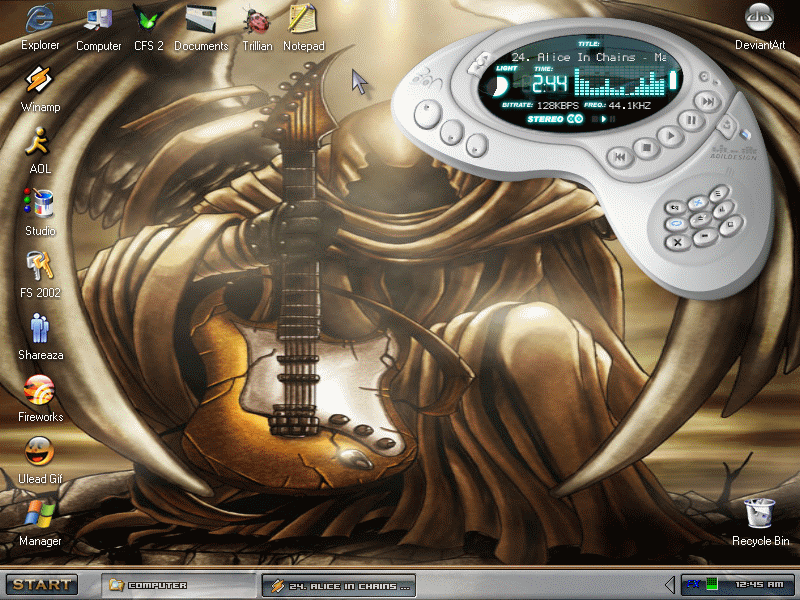This screenshot has height=600, width=800.
Task: Click the scrolling song title text
Action: click(x=589, y=57)
